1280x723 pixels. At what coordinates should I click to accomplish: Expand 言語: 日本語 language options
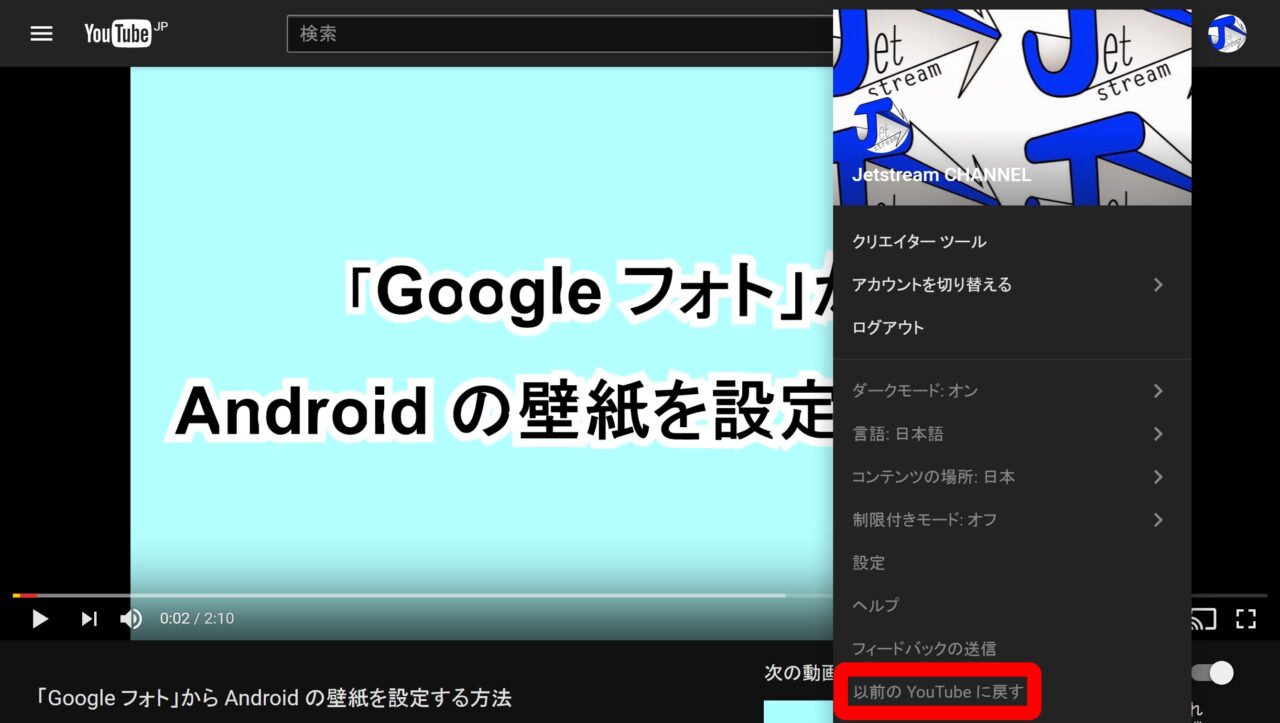pos(1010,434)
